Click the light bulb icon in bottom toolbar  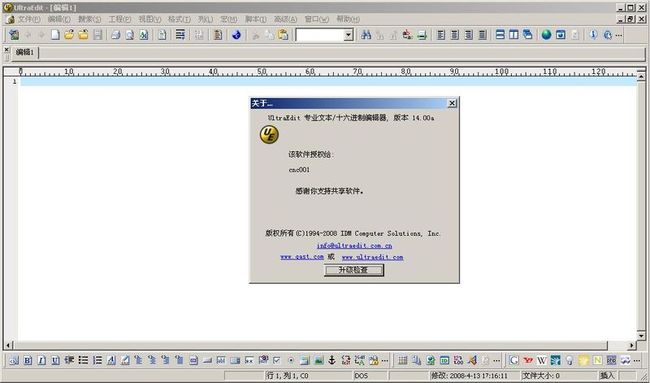click(x=569, y=360)
